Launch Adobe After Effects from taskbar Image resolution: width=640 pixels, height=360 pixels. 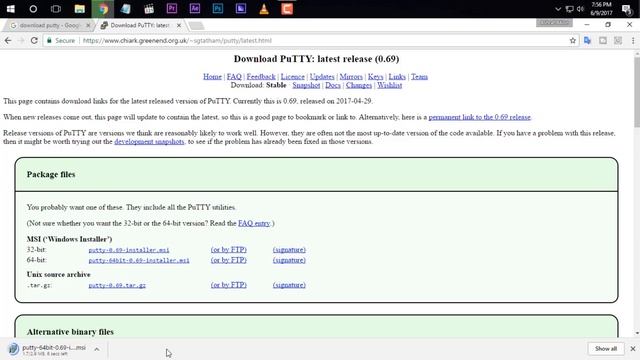pyautogui.click(x=195, y=9)
